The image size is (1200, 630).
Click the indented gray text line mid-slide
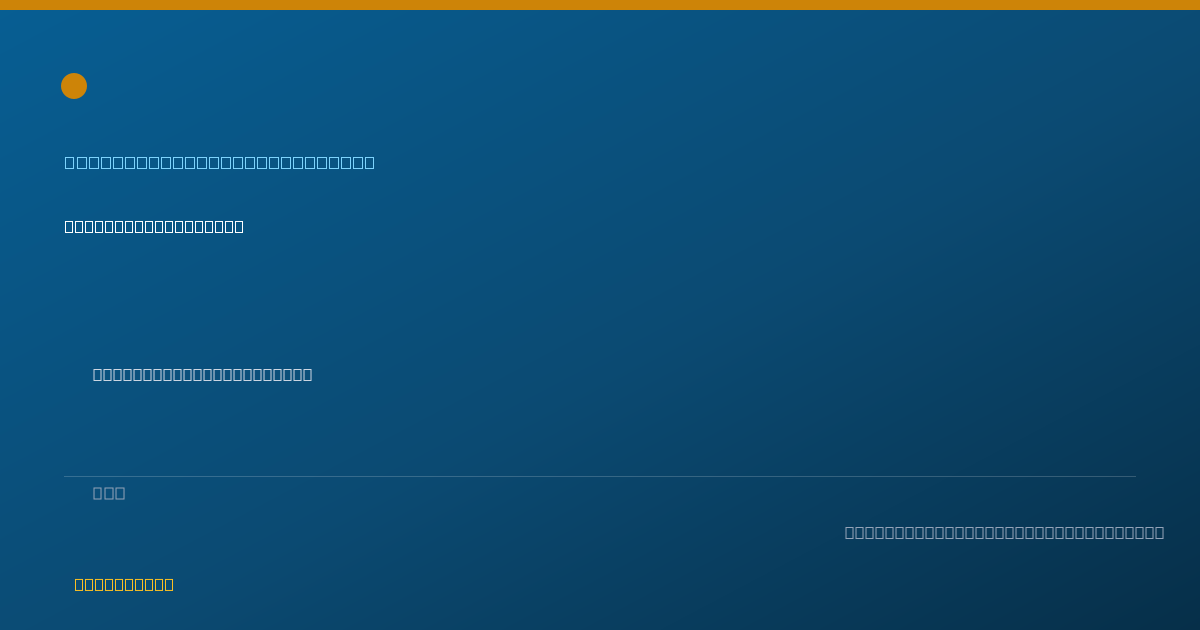click(203, 374)
